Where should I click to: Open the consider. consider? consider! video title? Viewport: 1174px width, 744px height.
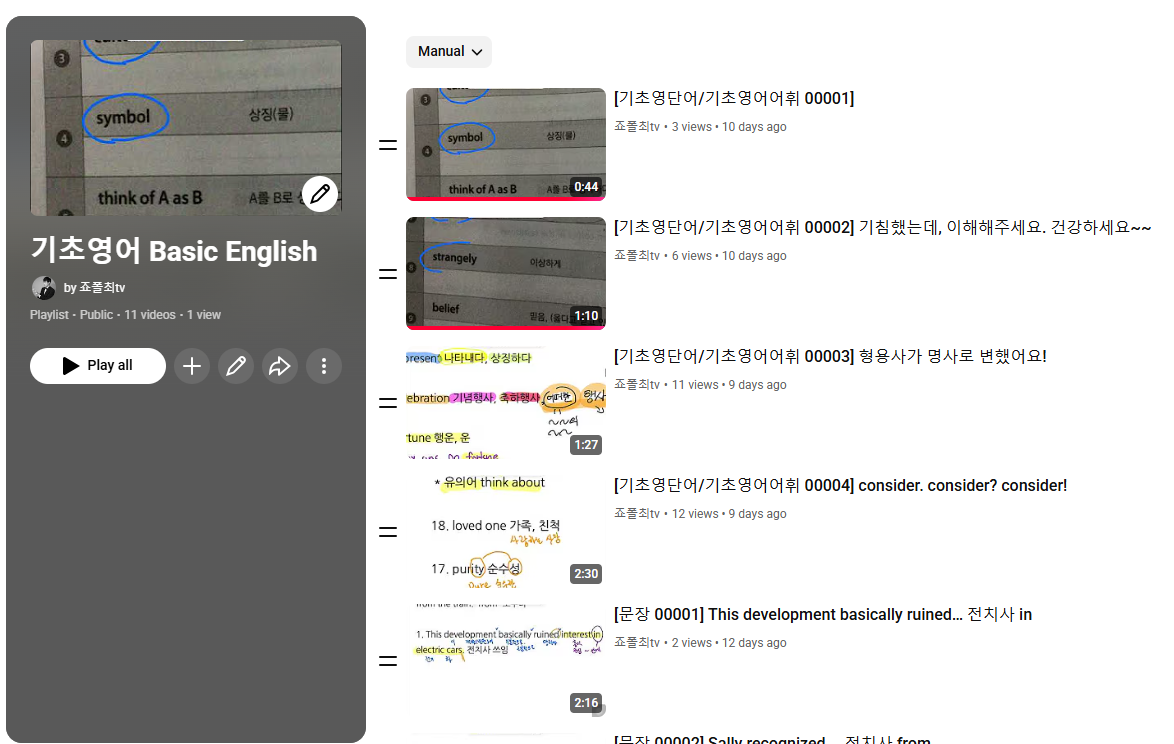(840, 485)
